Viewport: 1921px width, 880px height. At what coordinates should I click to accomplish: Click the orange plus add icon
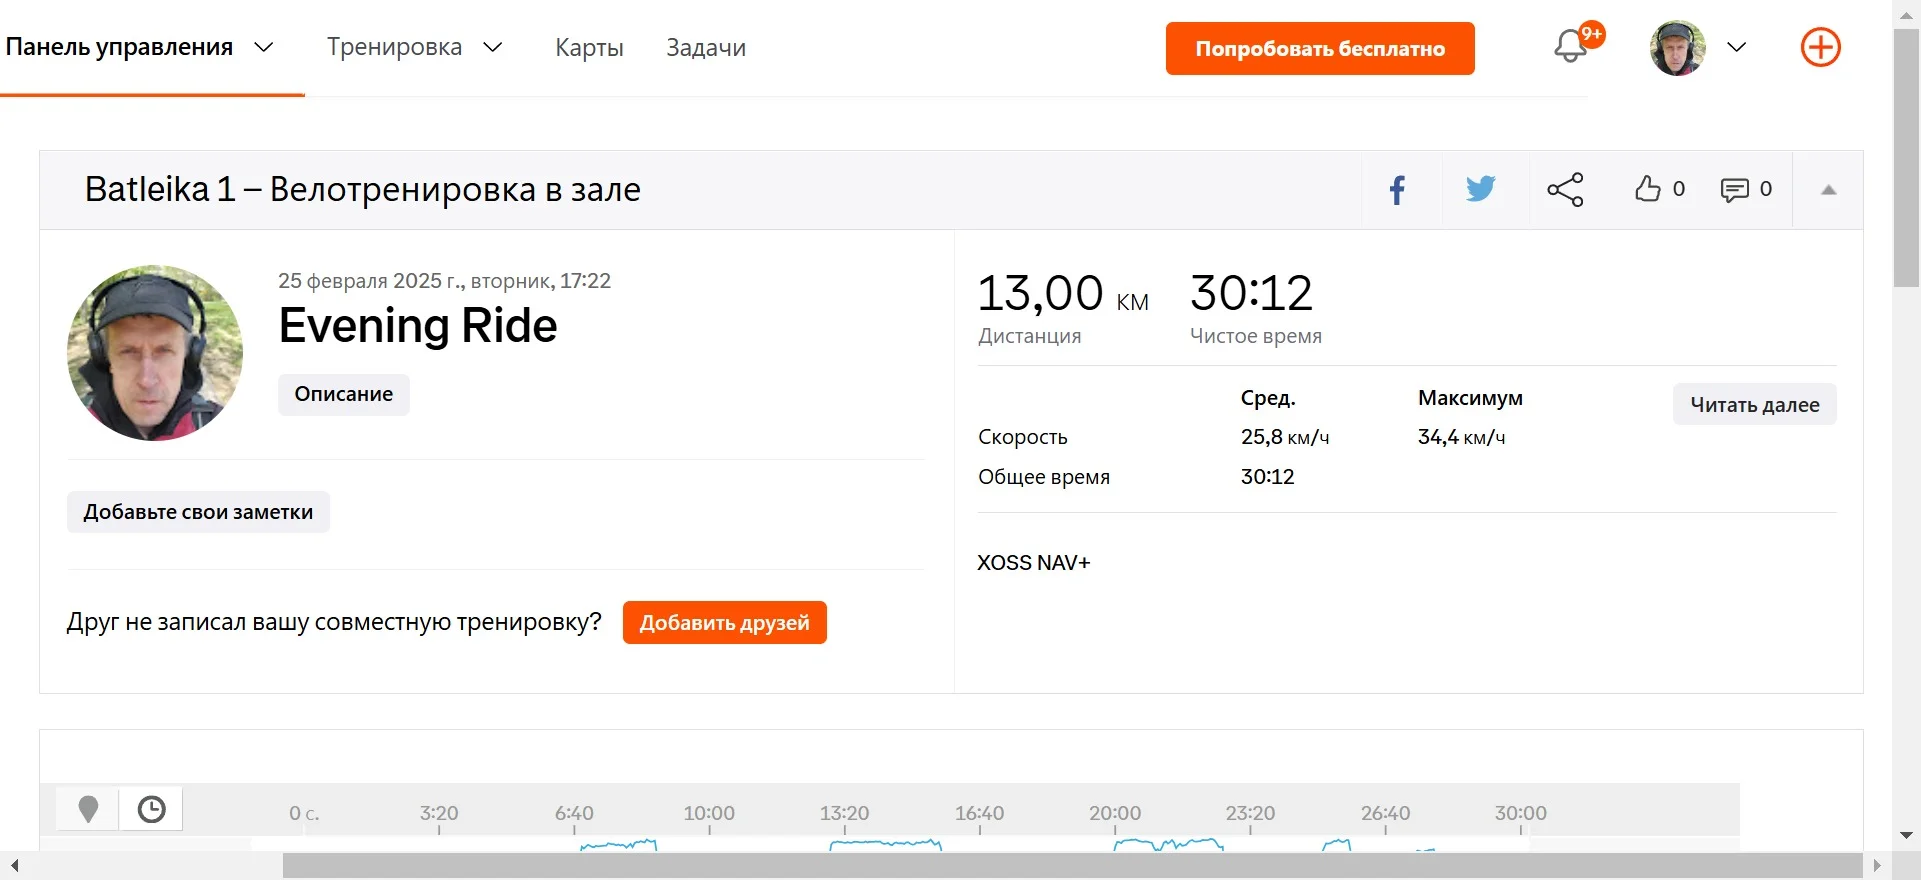(1820, 47)
